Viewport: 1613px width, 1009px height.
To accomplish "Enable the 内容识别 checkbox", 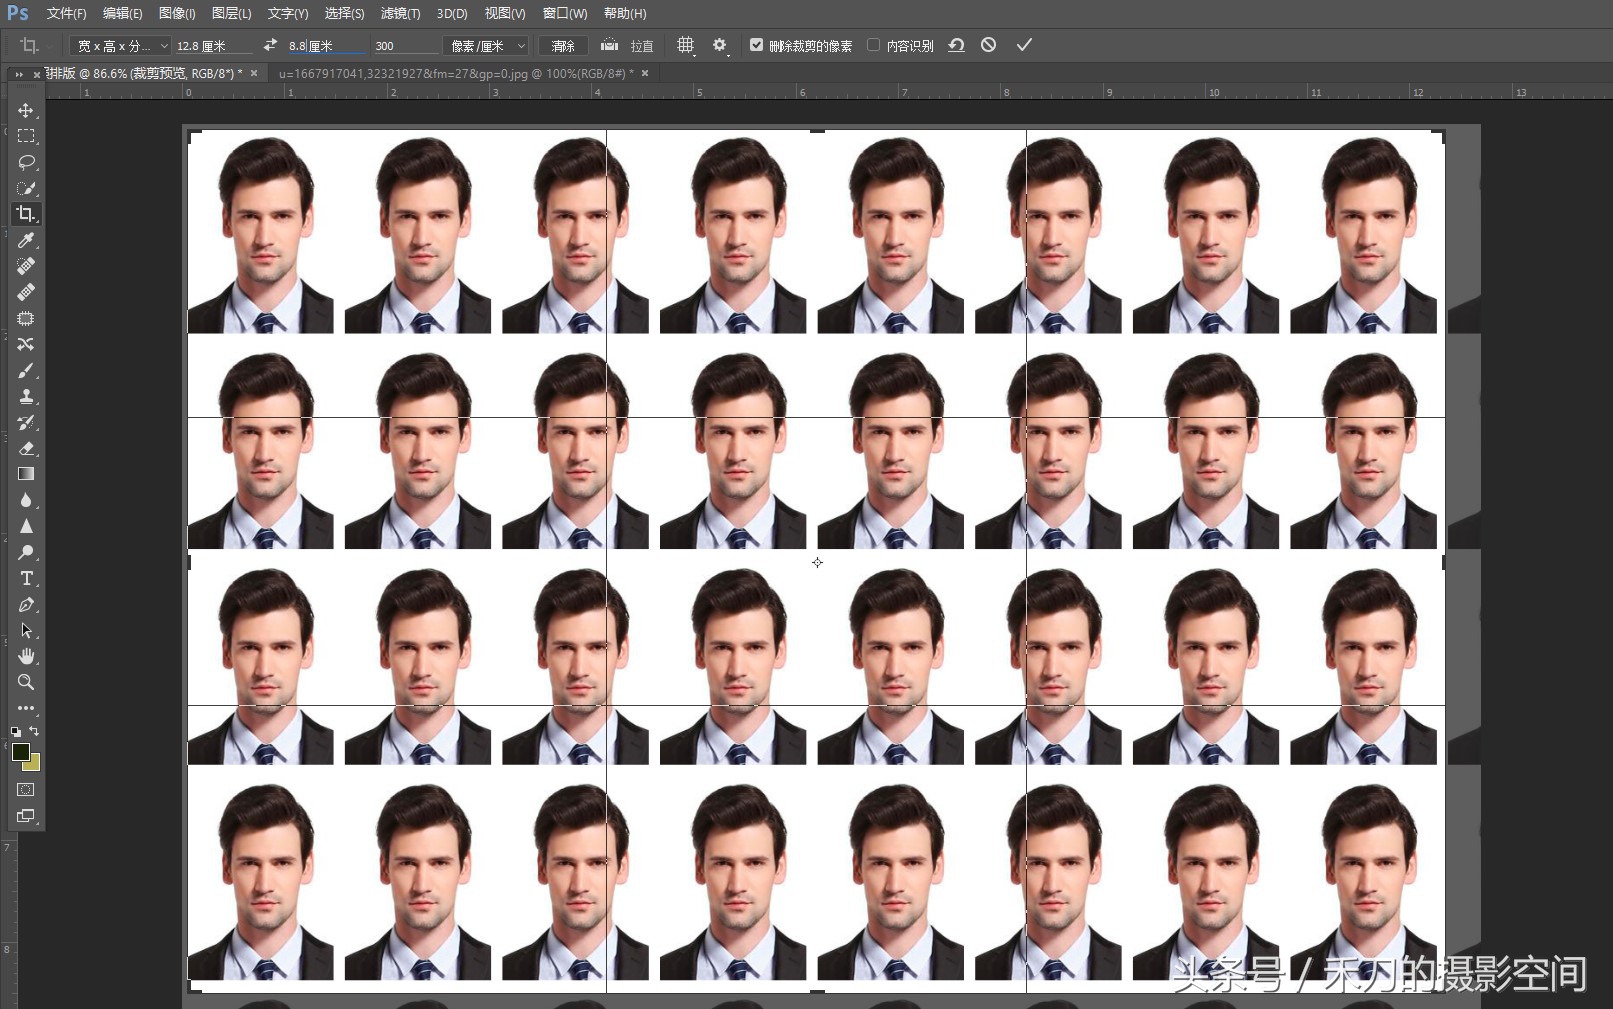I will tap(873, 45).
